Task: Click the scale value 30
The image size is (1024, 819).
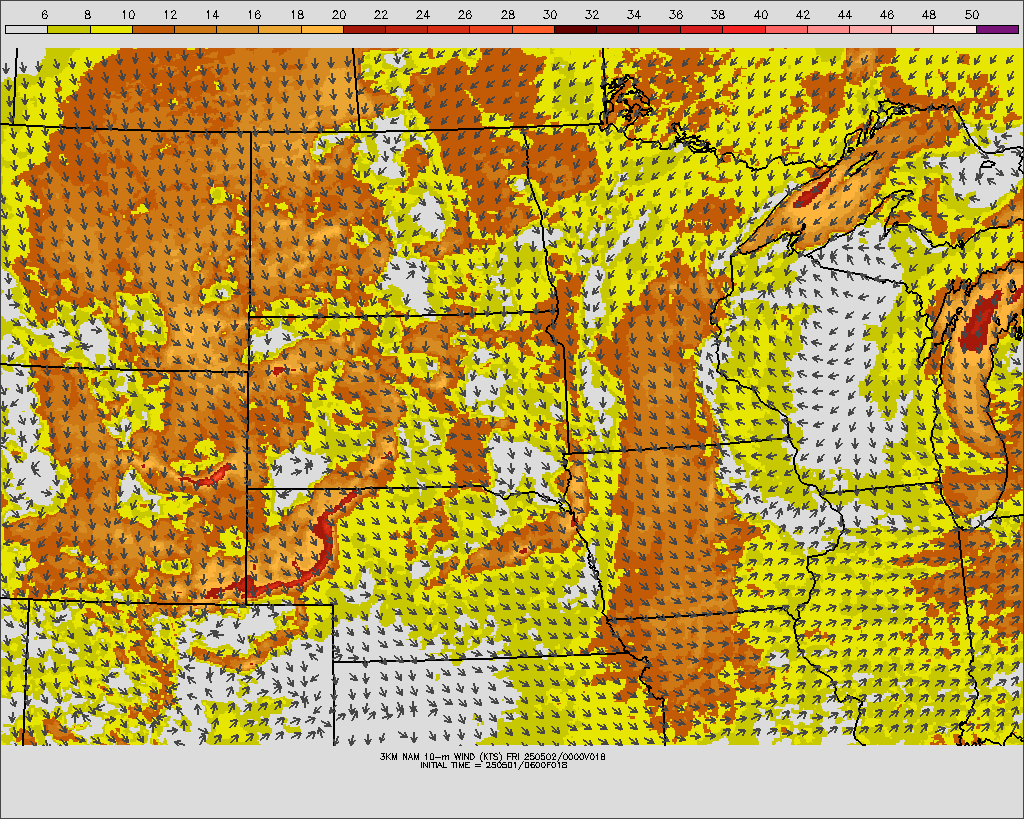Action: coord(550,14)
